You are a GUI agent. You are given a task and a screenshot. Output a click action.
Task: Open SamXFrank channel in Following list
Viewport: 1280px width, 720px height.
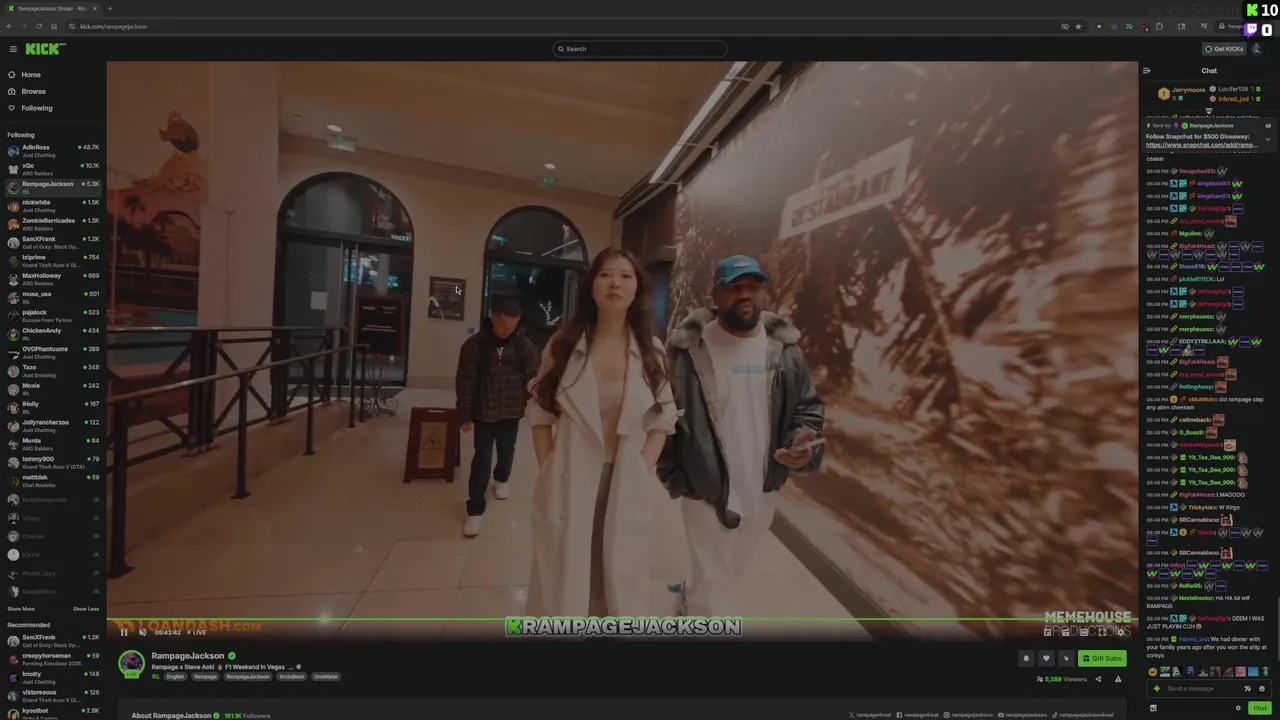click(53, 241)
